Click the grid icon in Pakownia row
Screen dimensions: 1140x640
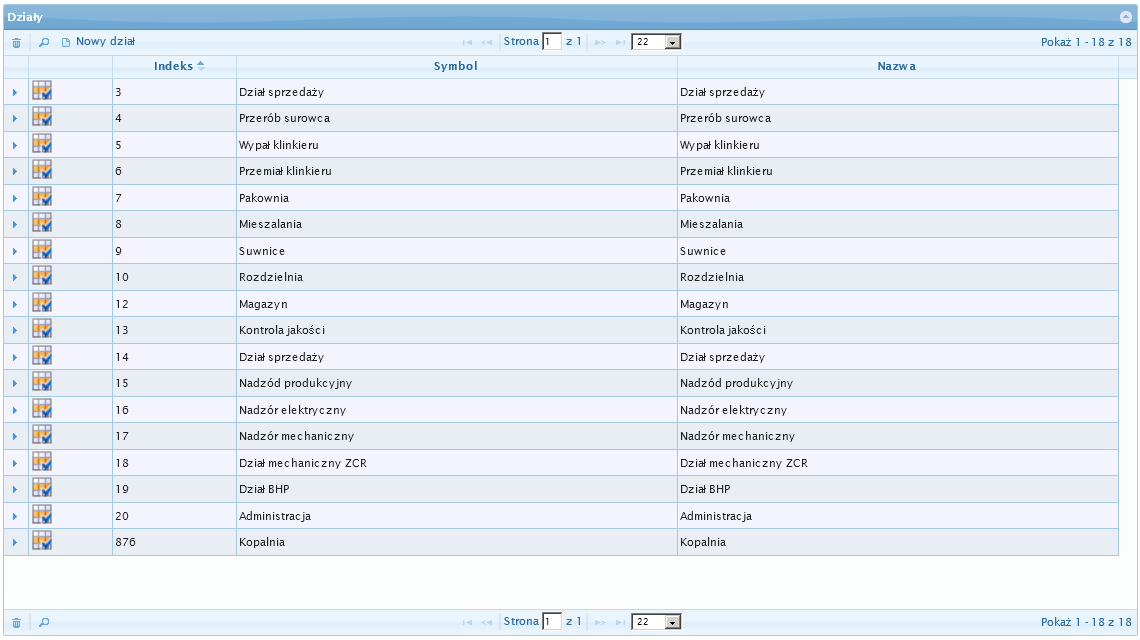click(x=42, y=197)
